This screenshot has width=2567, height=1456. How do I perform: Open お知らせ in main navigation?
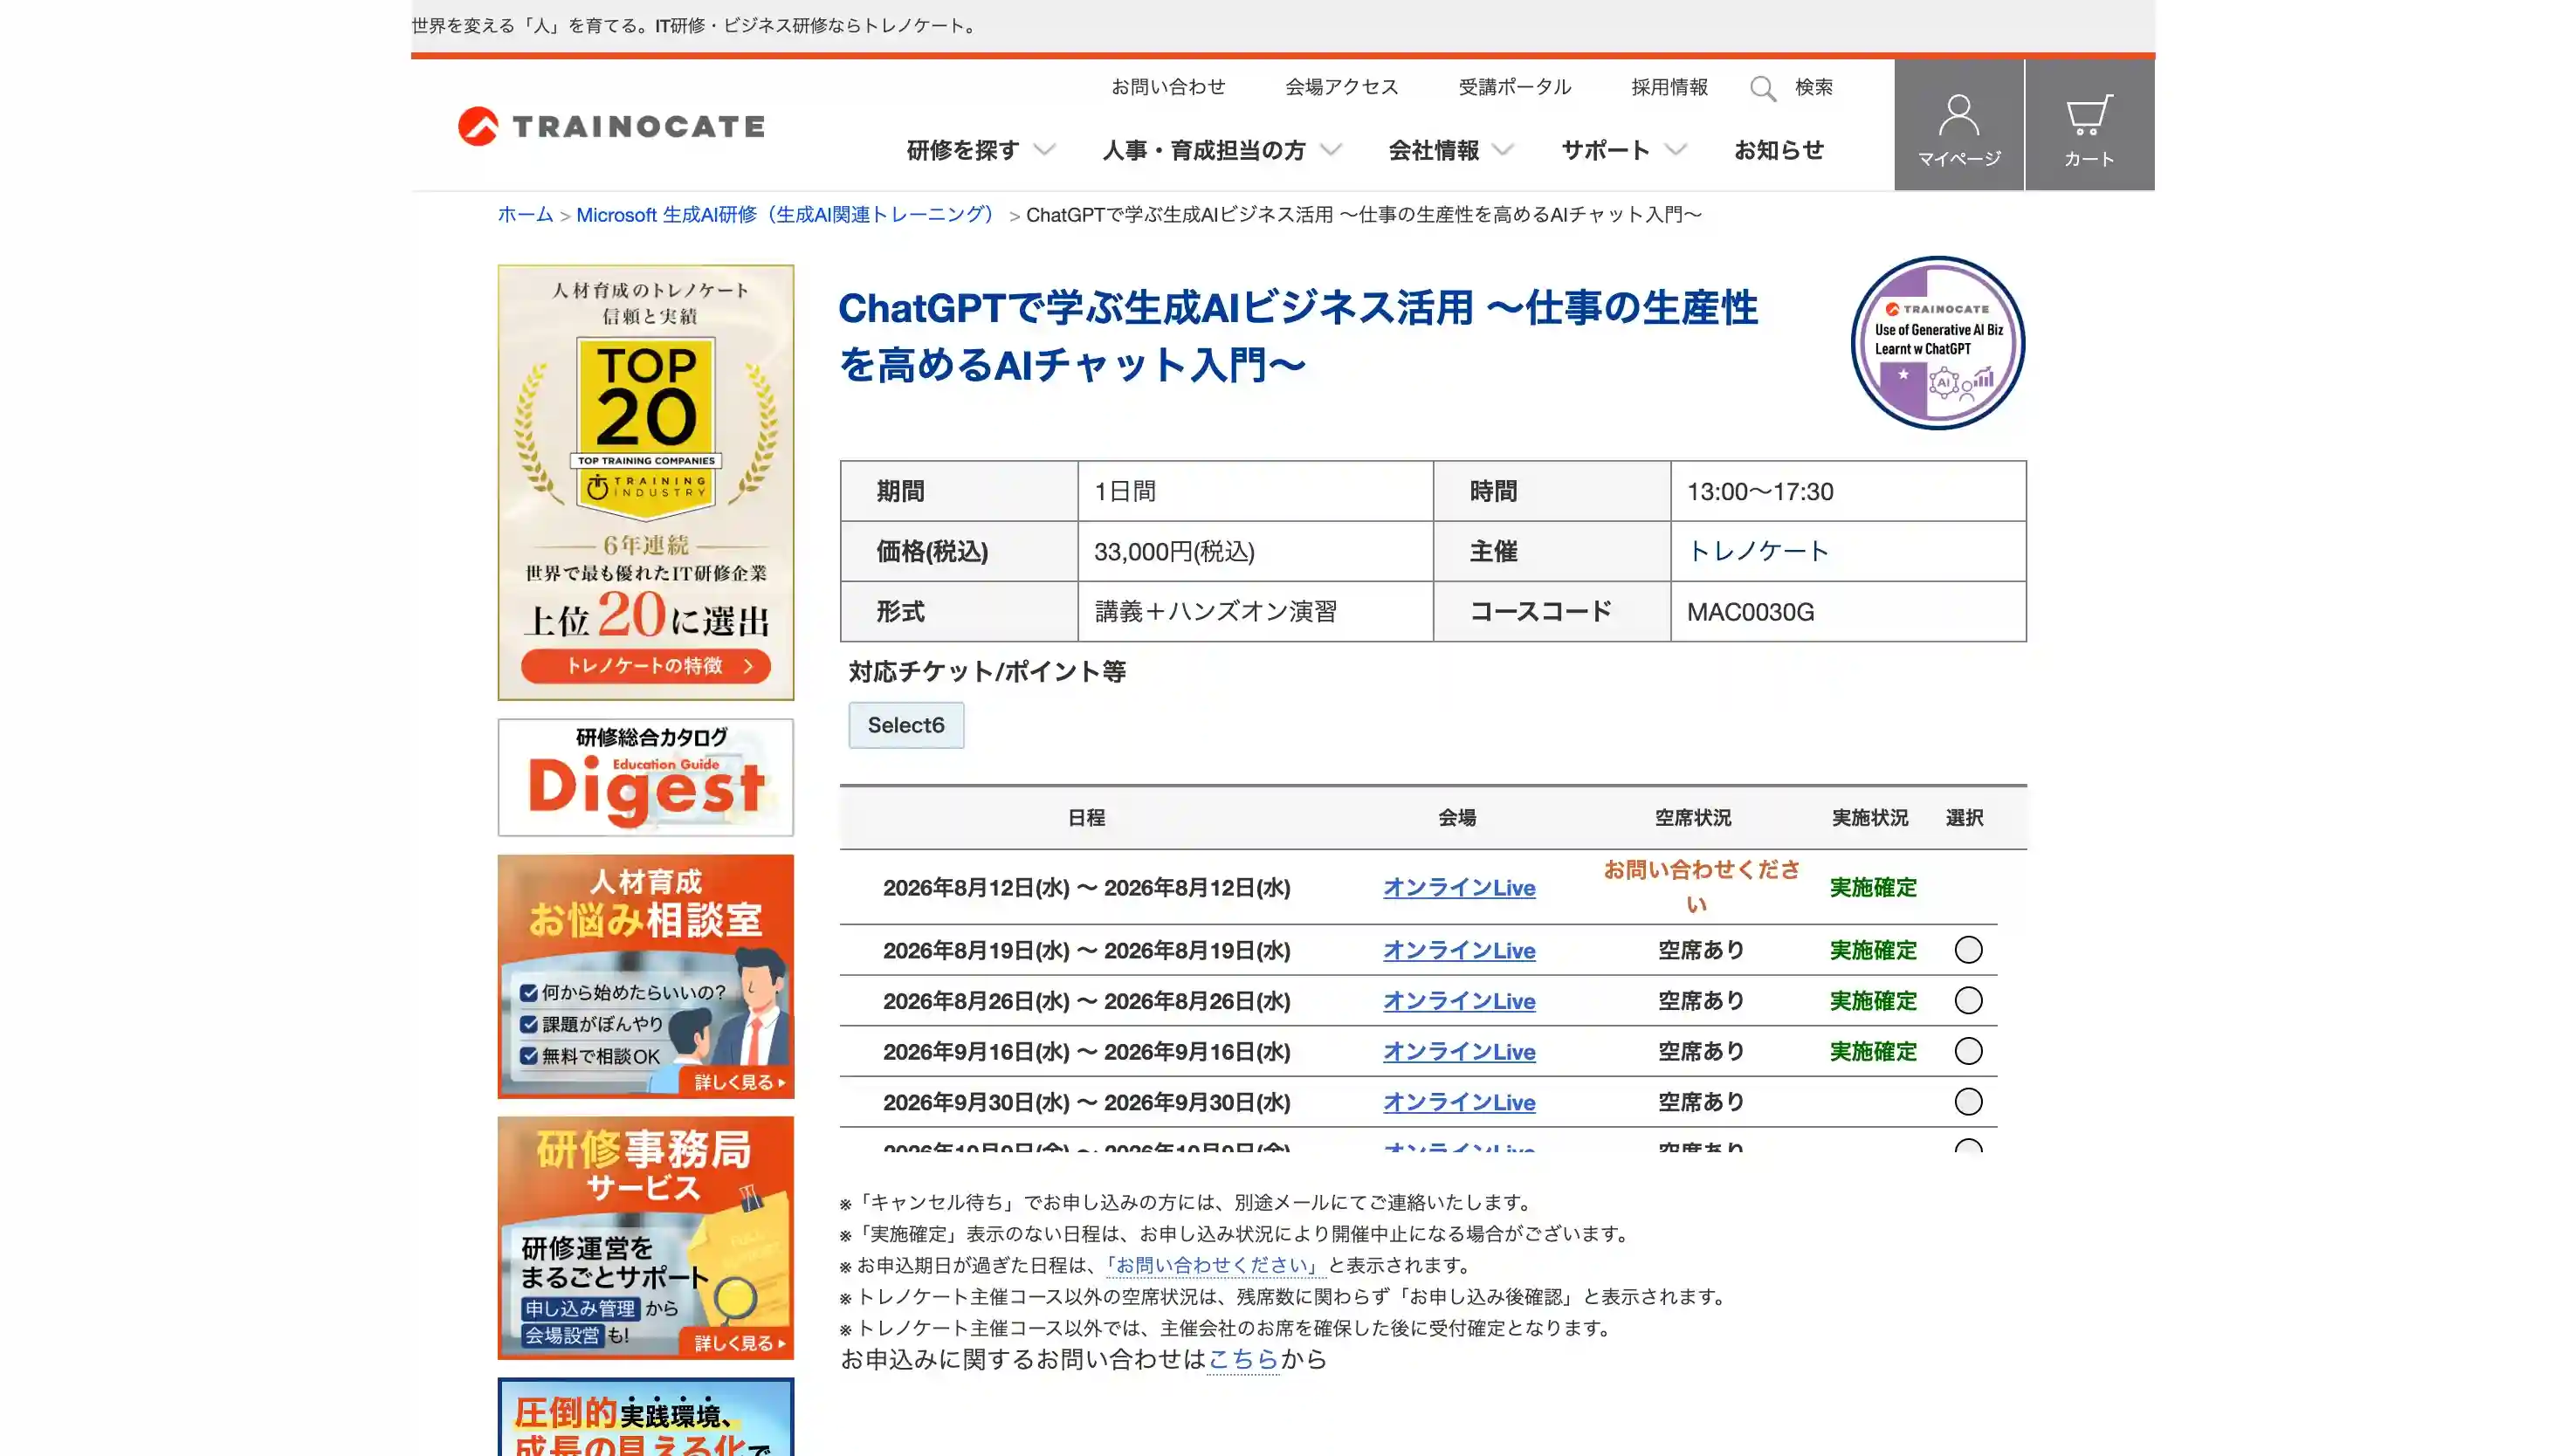(x=1778, y=150)
